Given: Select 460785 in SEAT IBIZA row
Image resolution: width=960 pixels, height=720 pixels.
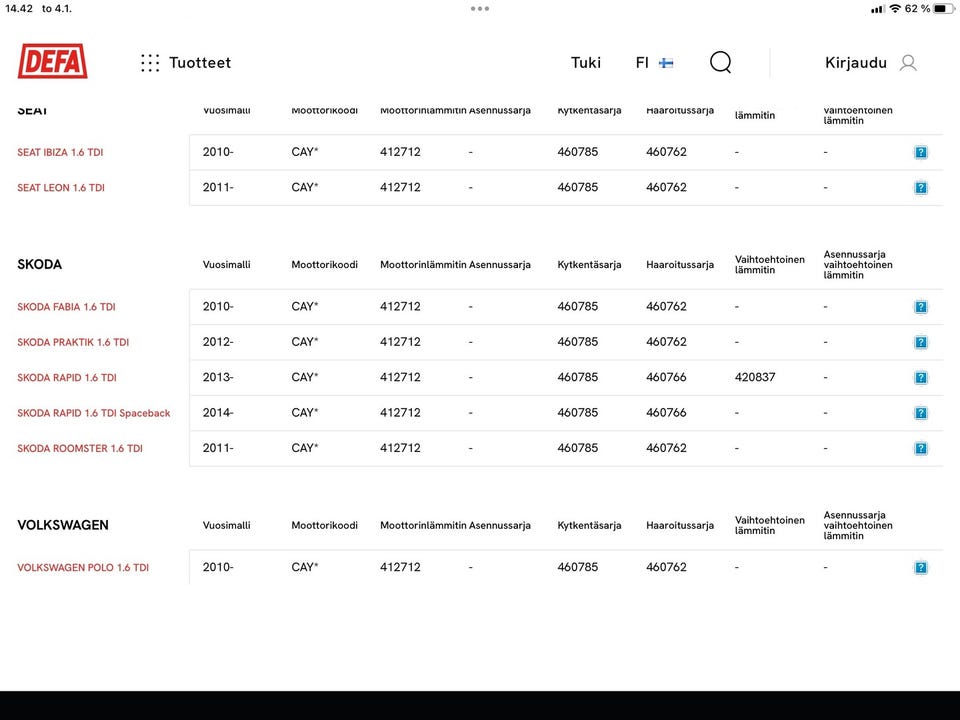Looking at the screenshot, I should [x=577, y=152].
